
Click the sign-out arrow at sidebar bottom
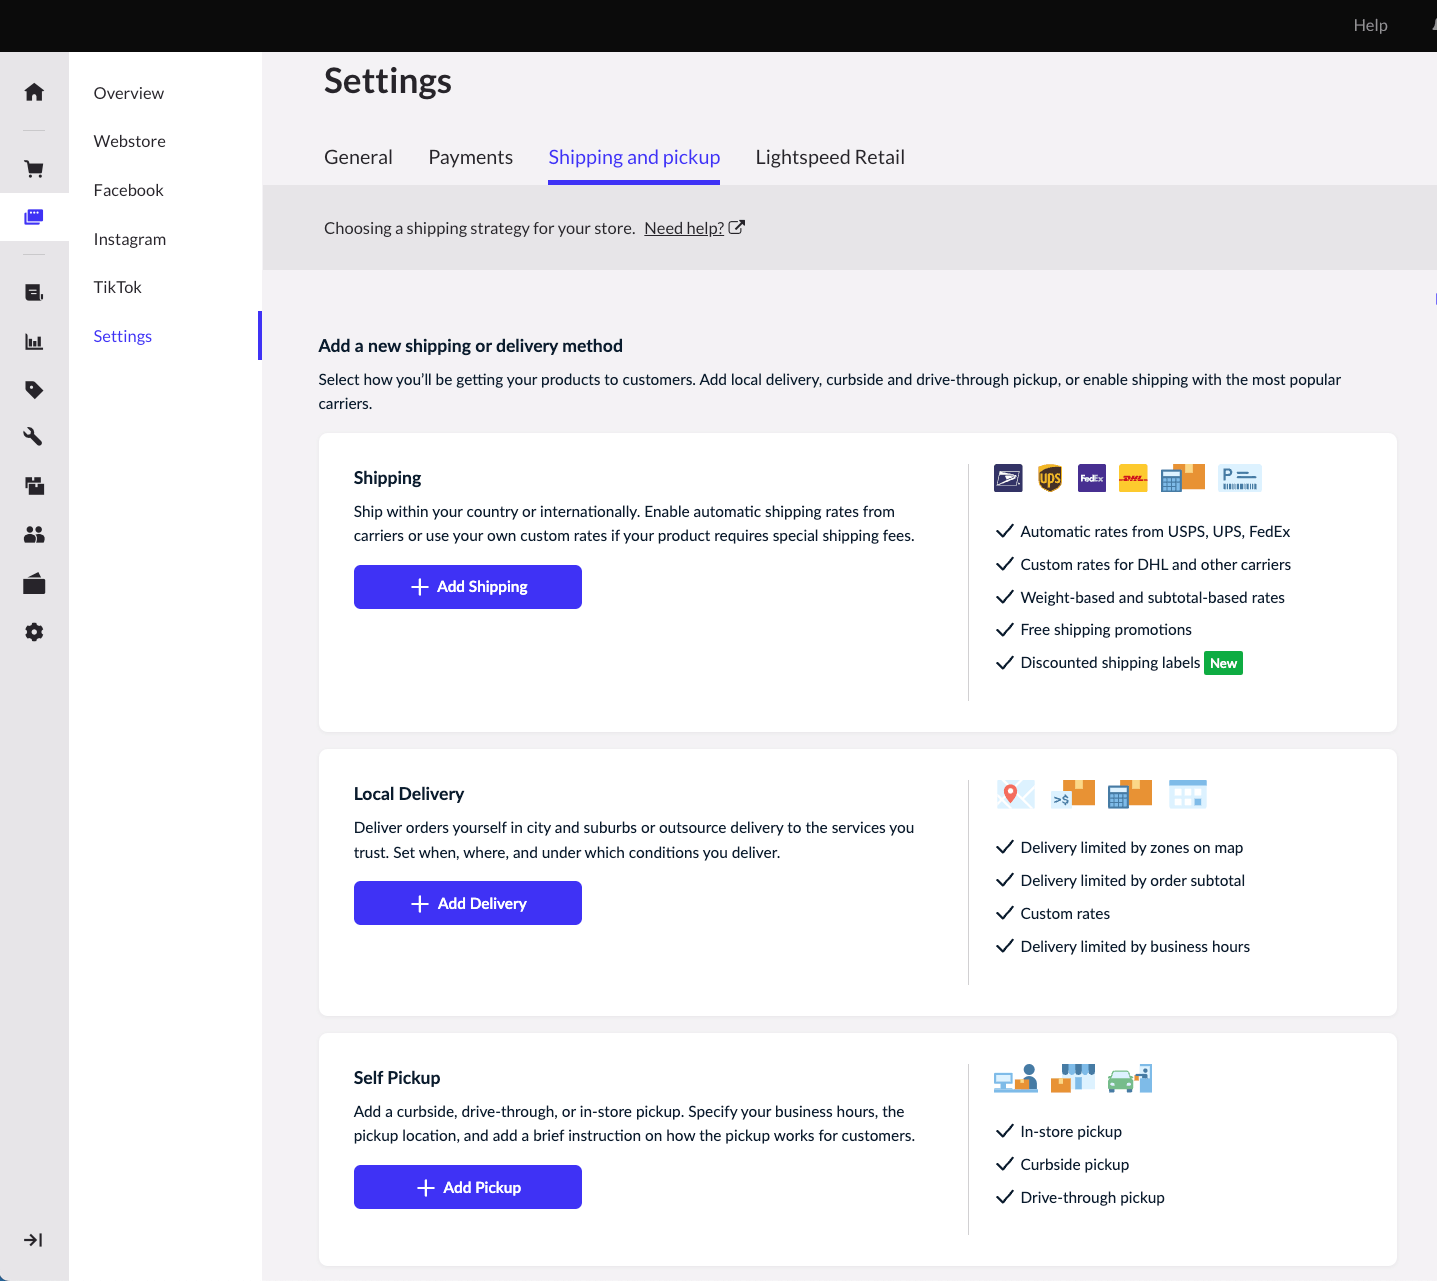(x=34, y=1240)
